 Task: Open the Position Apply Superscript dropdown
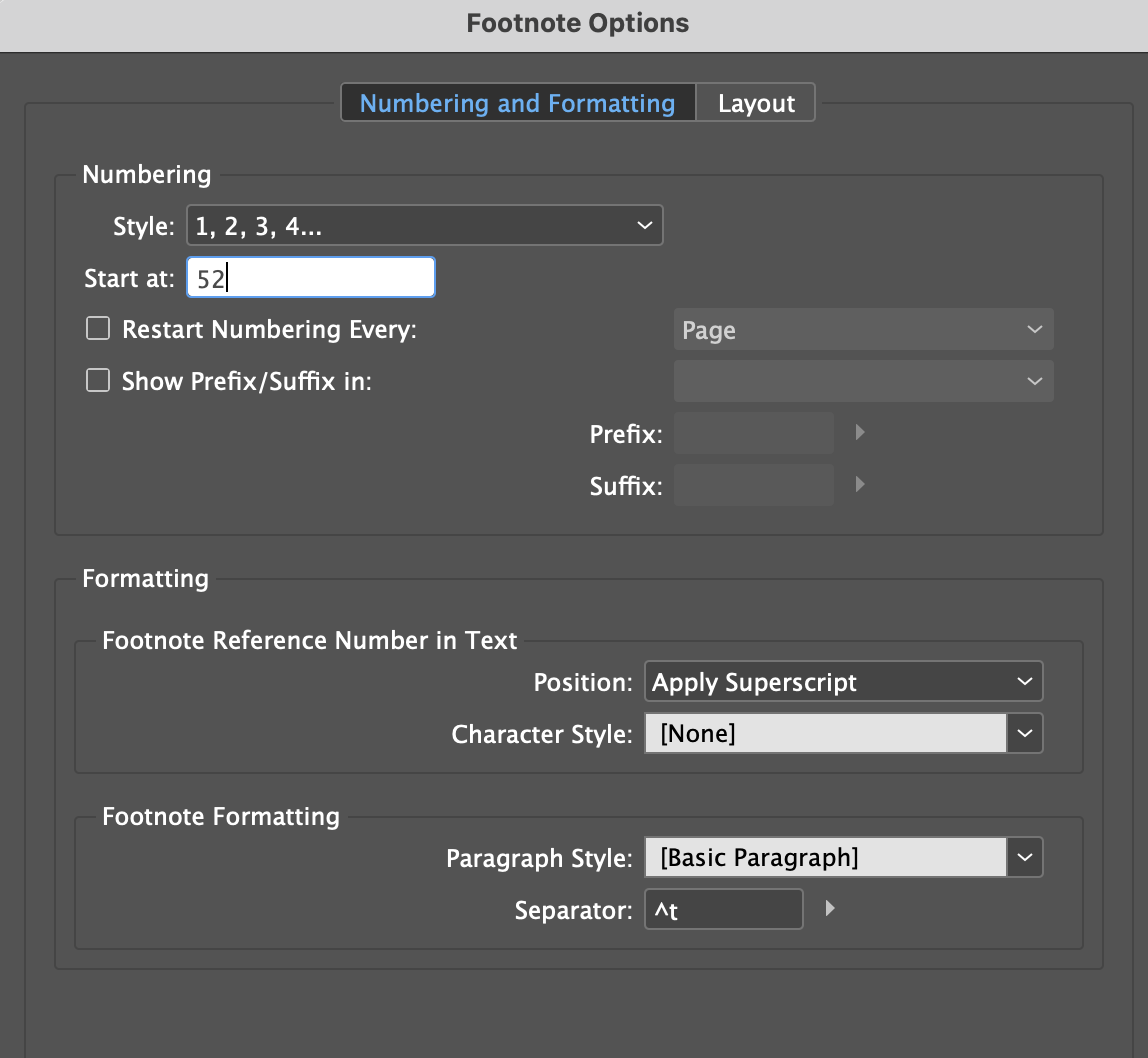843,682
